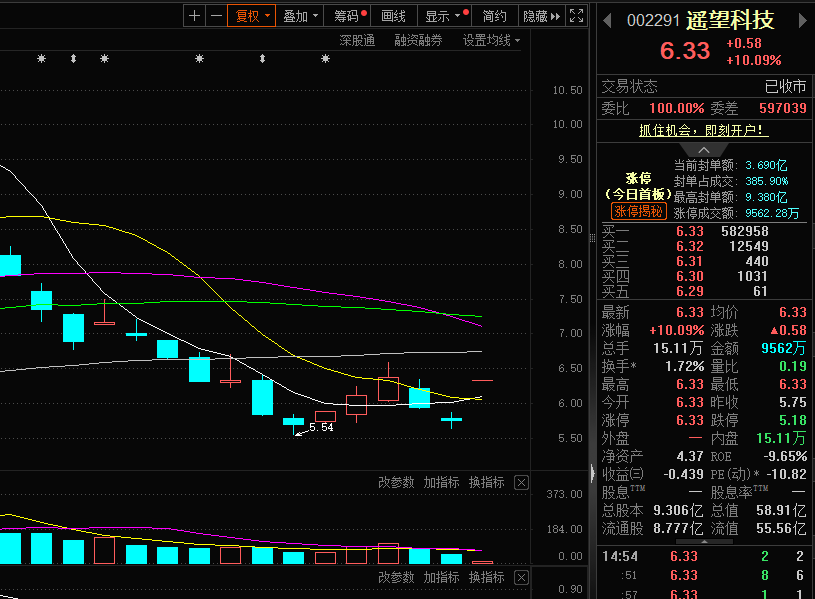This screenshot has height=599, width=815.
Task: Close the lower indicator sub-panel
Action: coord(521,578)
